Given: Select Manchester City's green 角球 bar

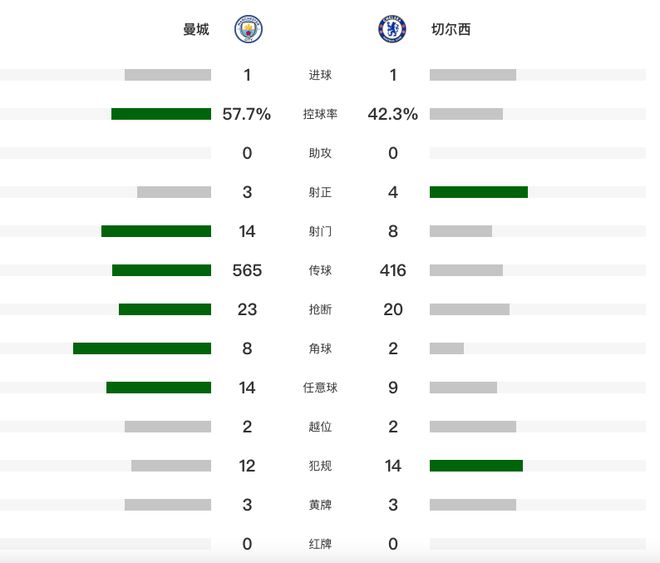Looking at the screenshot, I should [142, 348].
